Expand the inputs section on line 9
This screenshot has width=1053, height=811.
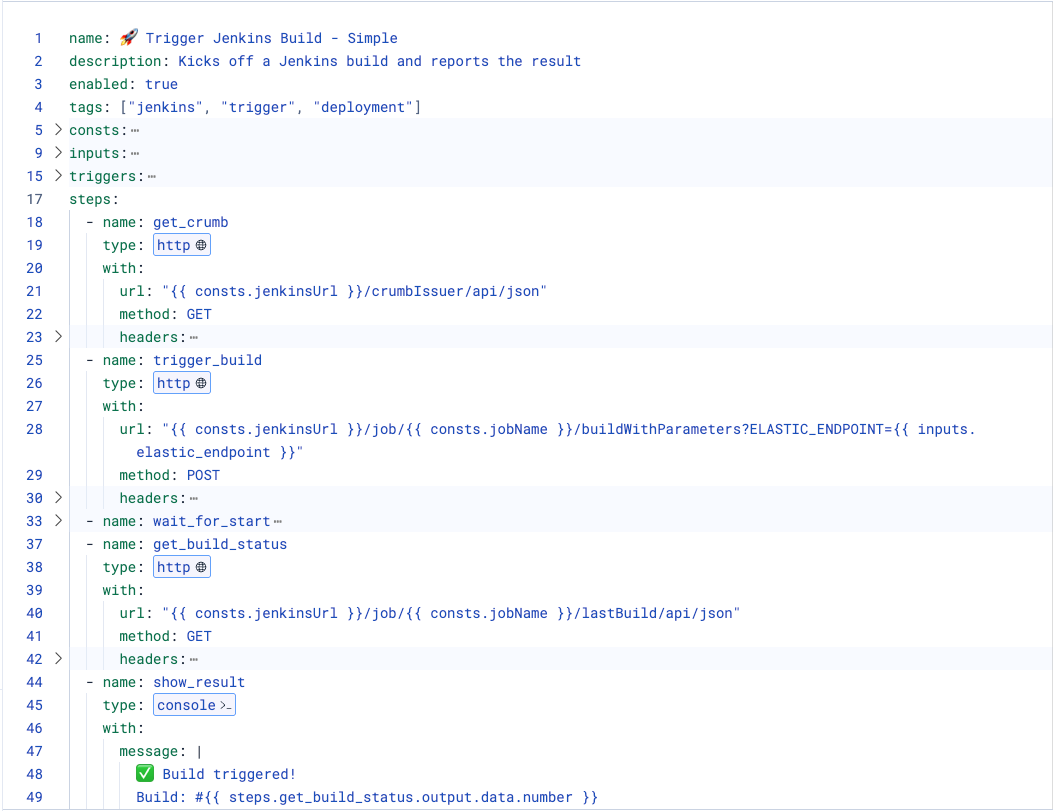[x=57, y=153]
